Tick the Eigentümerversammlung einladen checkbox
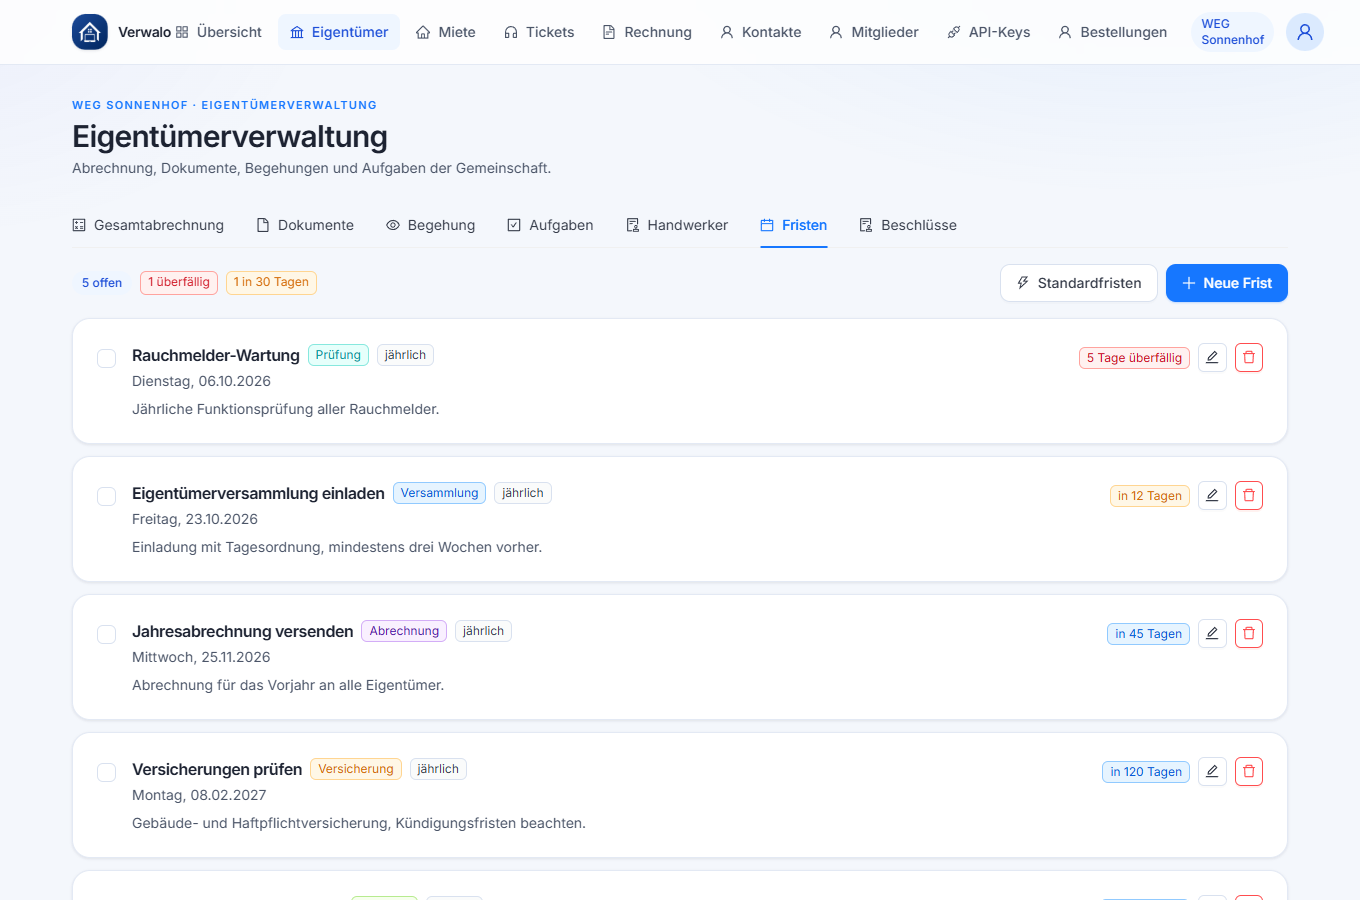The image size is (1360, 900). pos(106,496)
